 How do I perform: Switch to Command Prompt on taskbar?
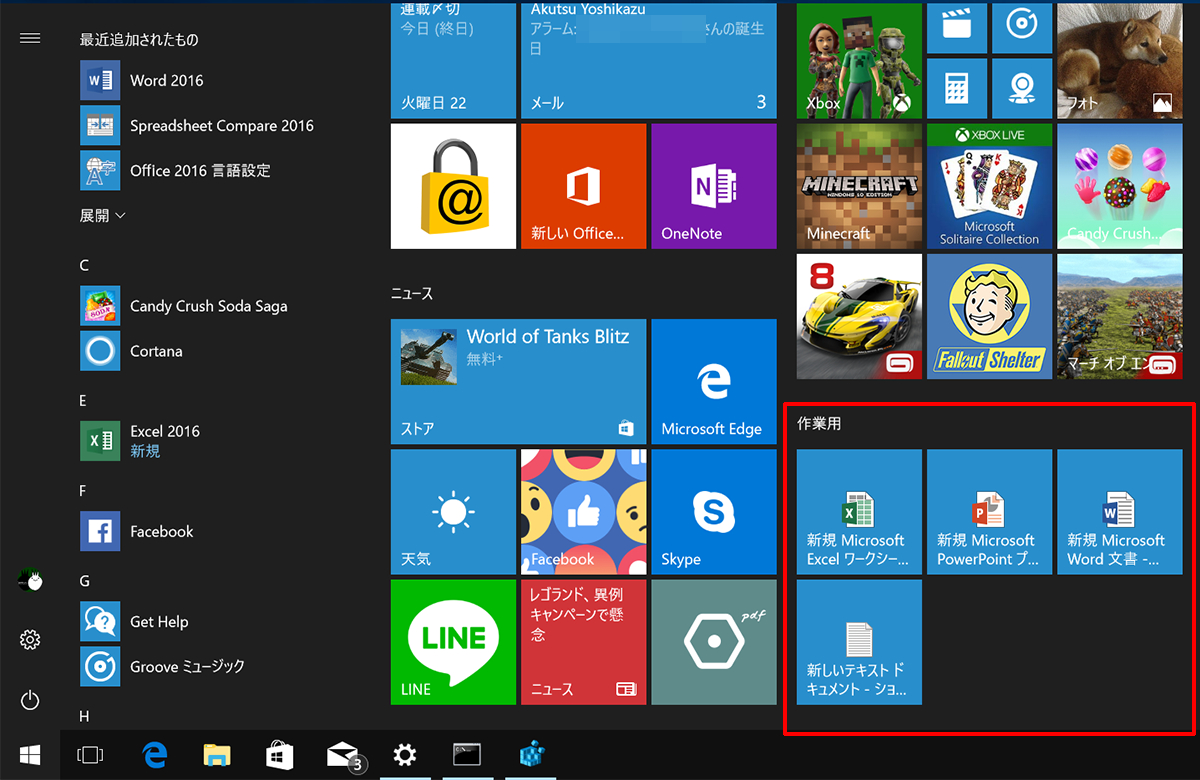coord(468,755)
